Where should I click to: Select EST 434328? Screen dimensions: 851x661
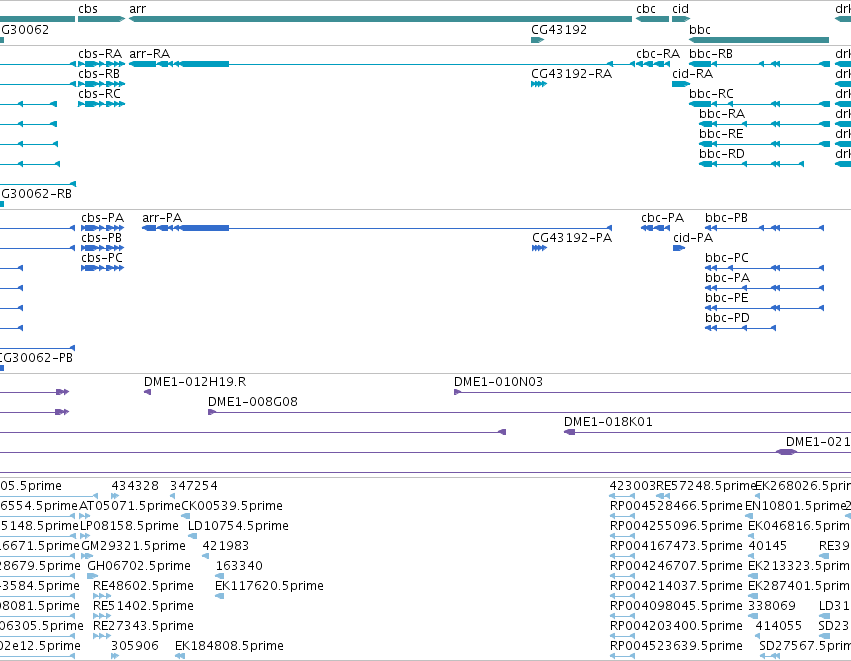[x=135, y=486]
